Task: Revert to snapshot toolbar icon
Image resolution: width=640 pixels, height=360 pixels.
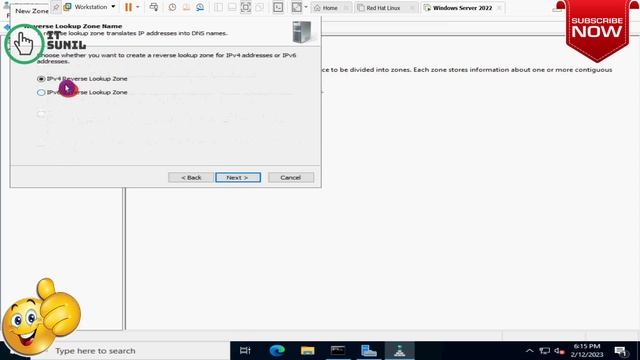Action: click(186, 7)
